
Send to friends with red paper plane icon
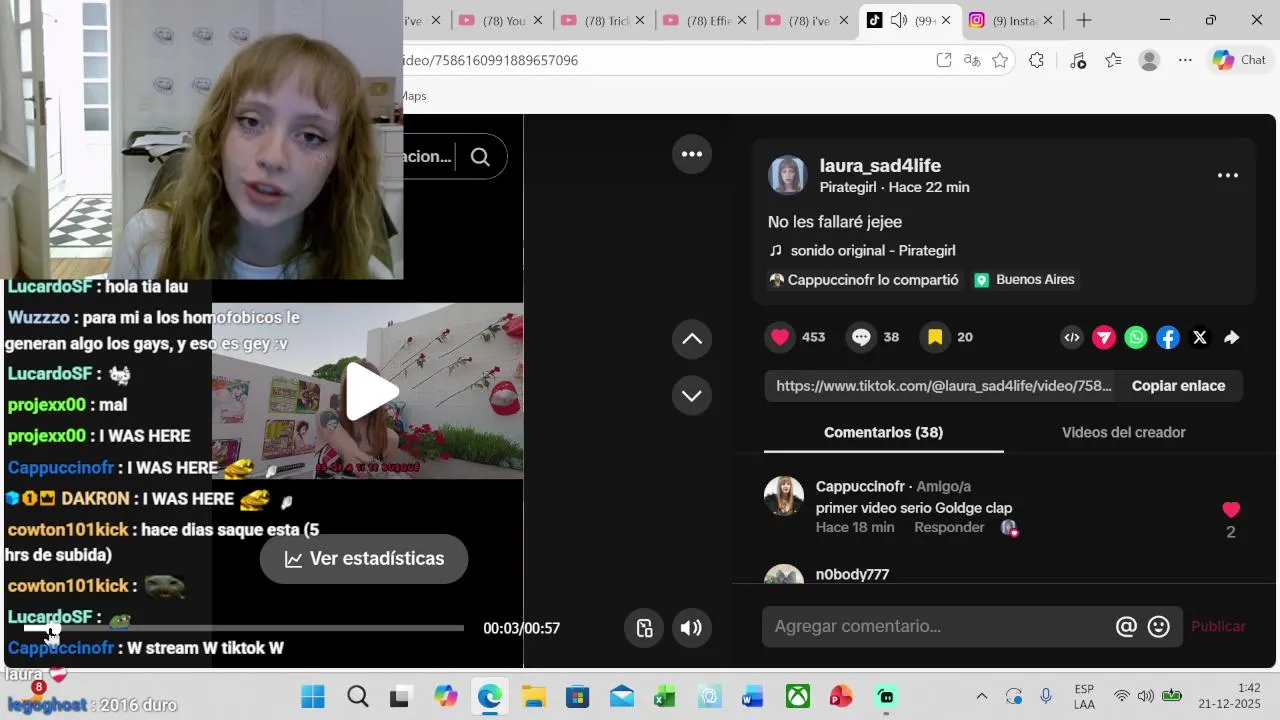click(x=1104, y=338)
